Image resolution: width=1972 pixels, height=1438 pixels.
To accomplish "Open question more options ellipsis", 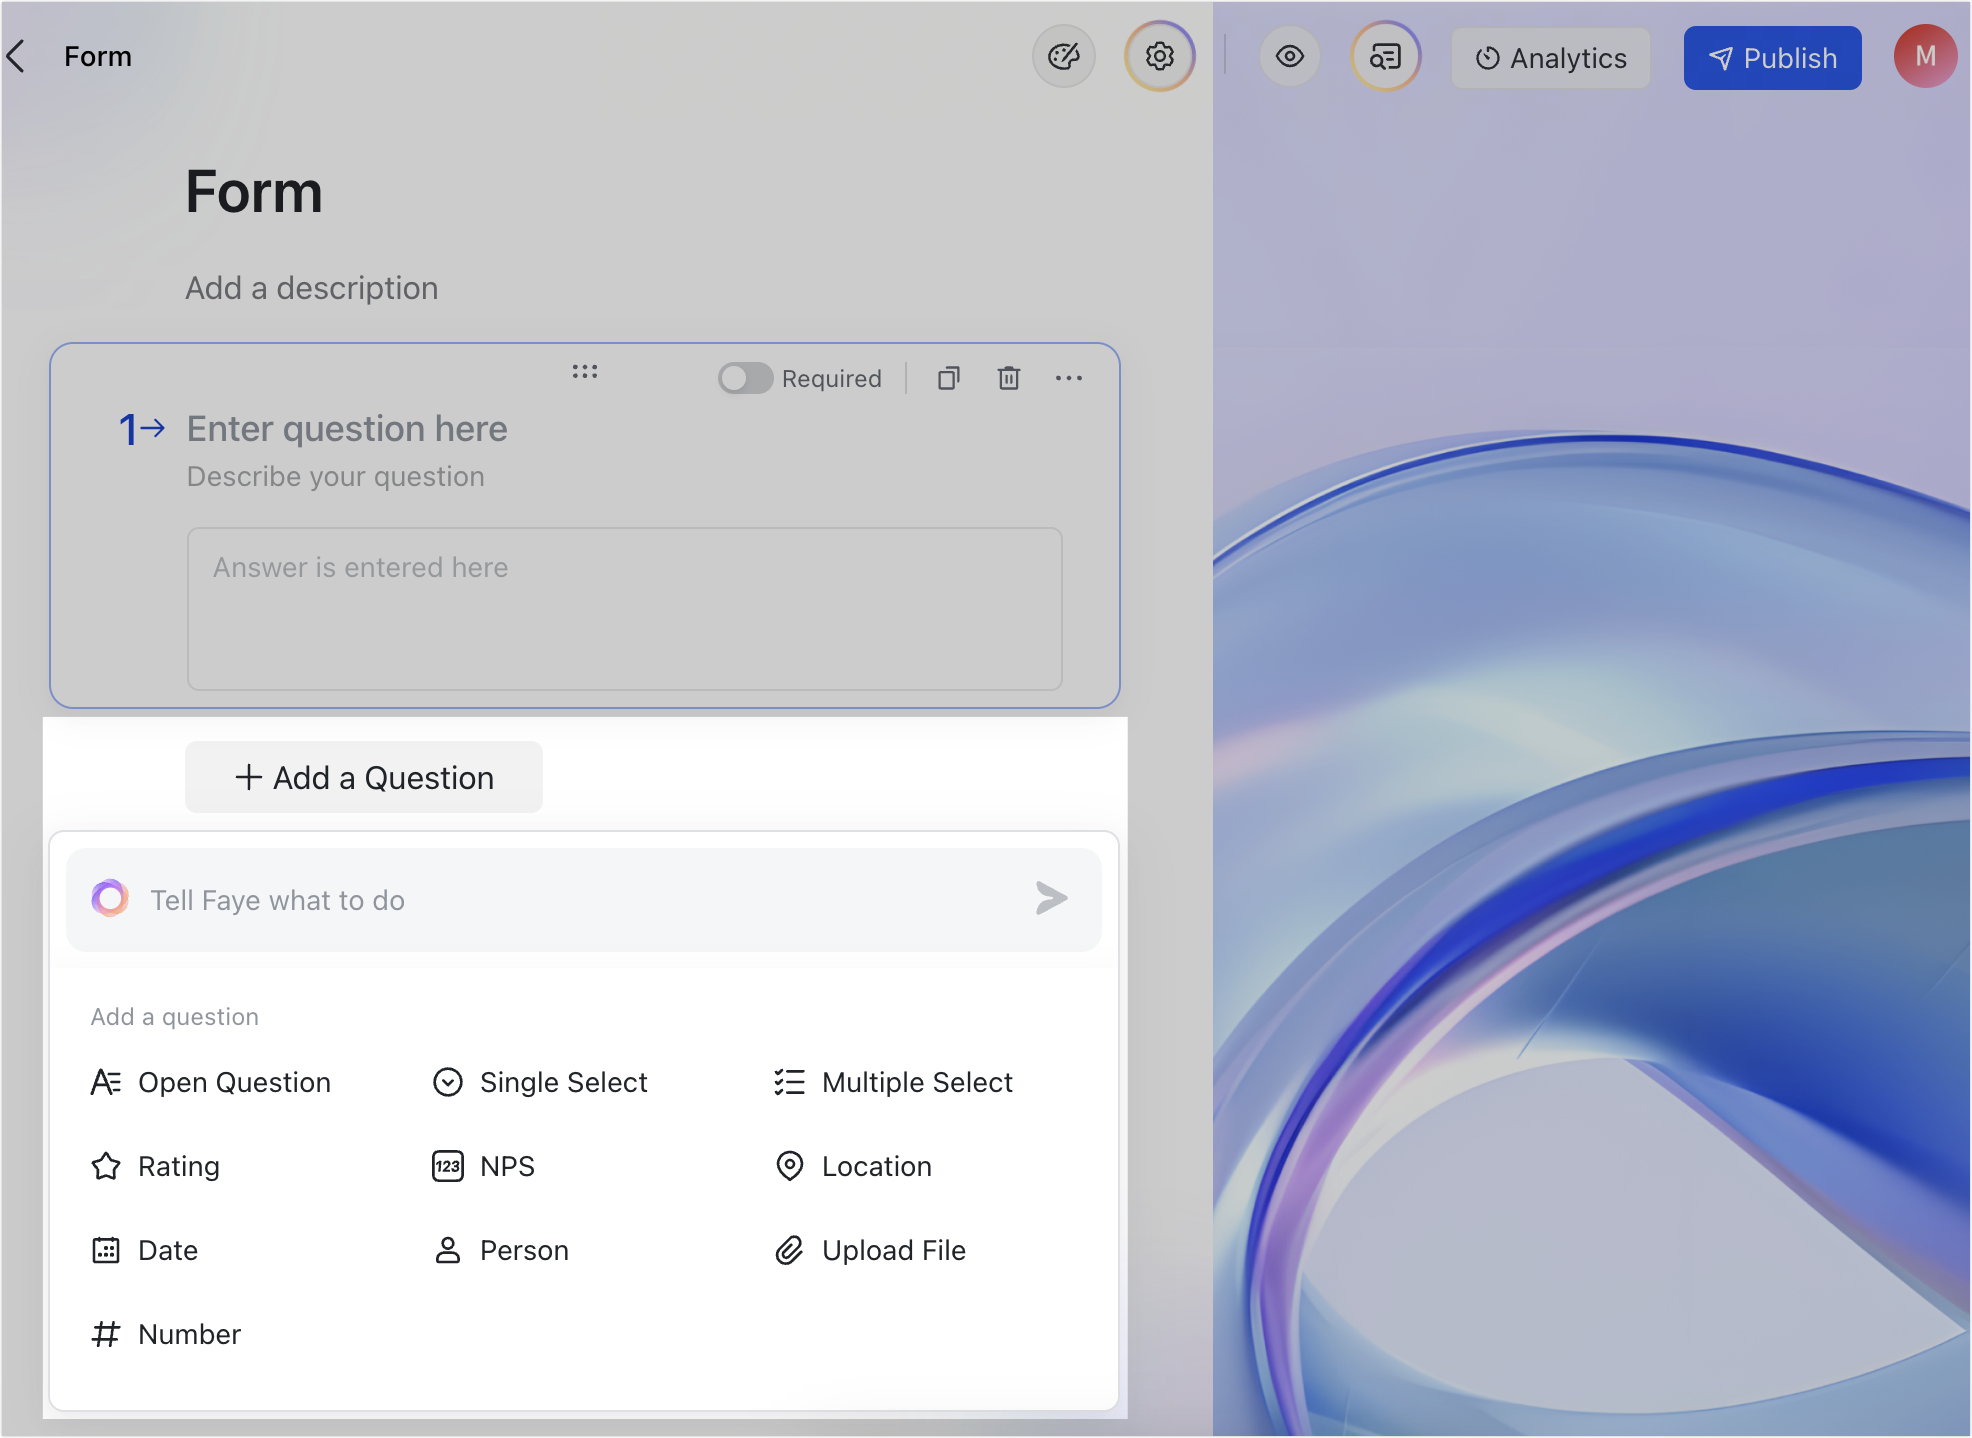I will pyautogui.click(x=1068, y=378).
